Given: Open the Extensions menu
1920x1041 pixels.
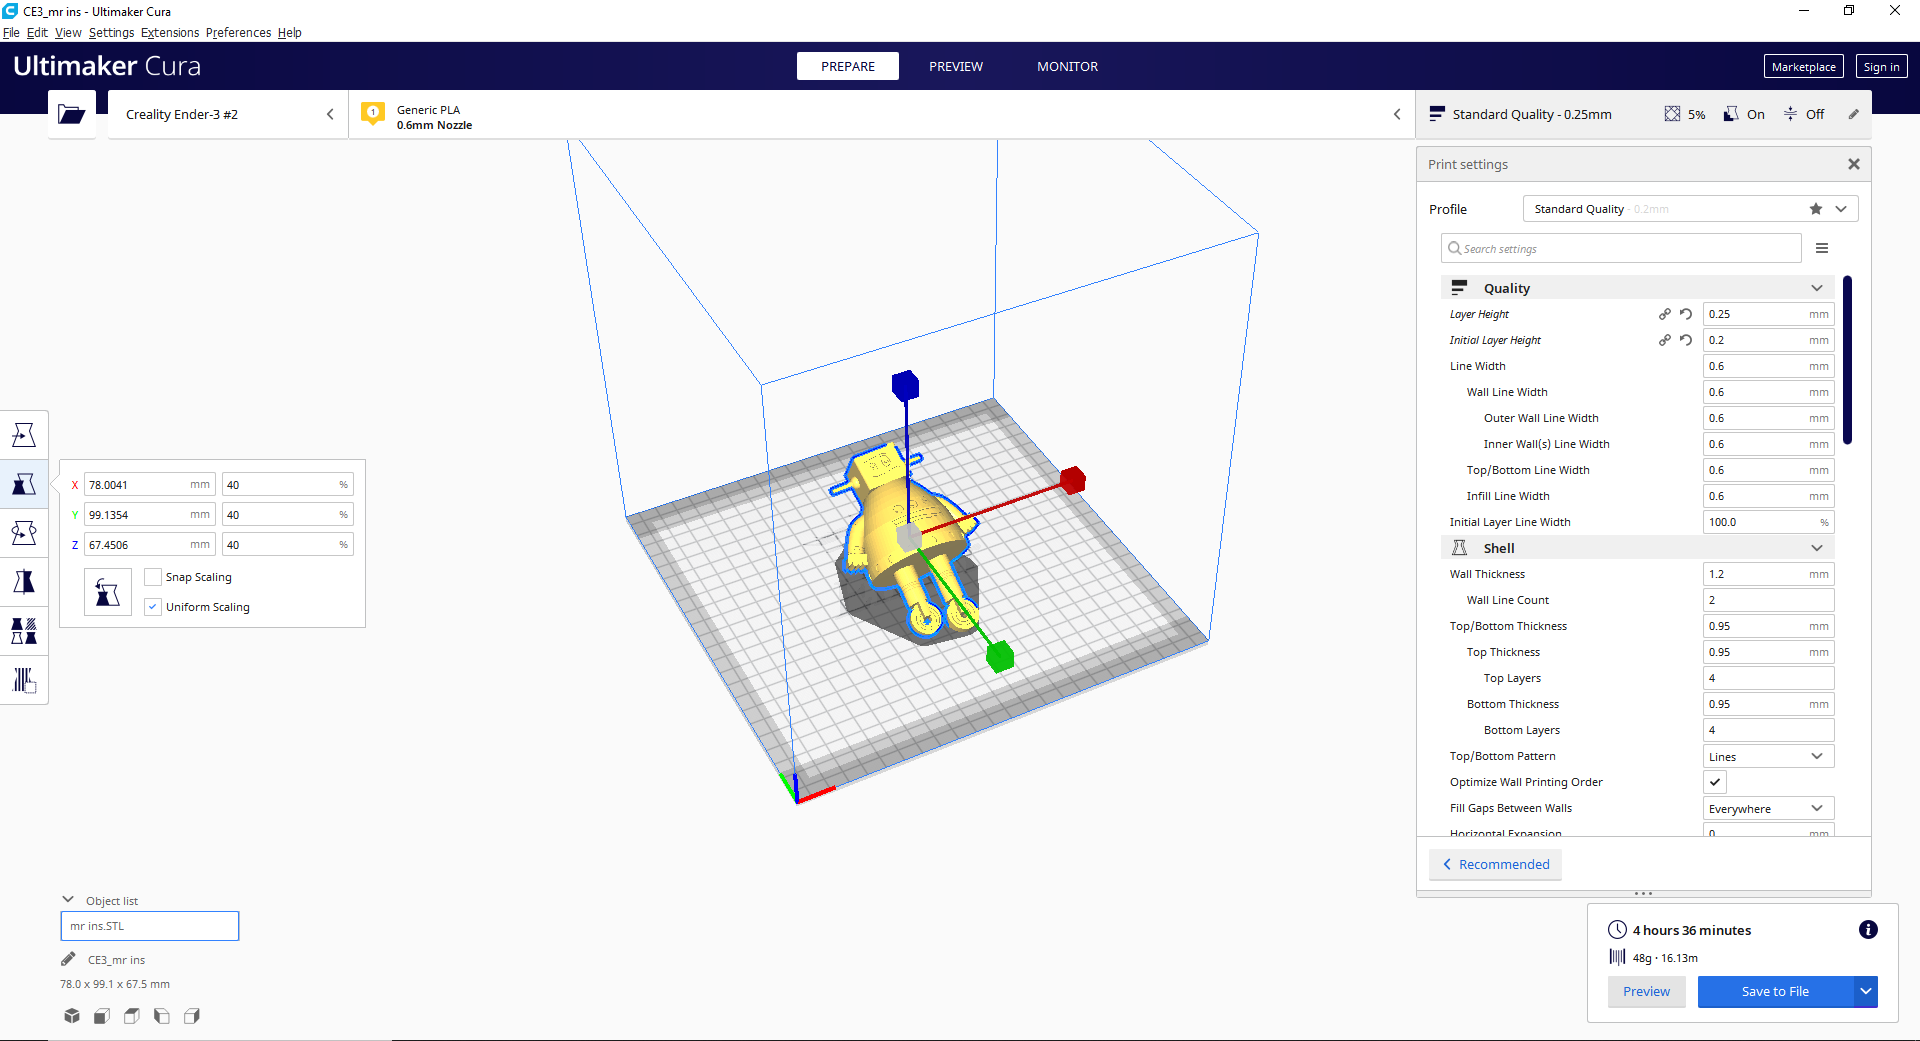Looking at the screenshot, I should (170, 33).
